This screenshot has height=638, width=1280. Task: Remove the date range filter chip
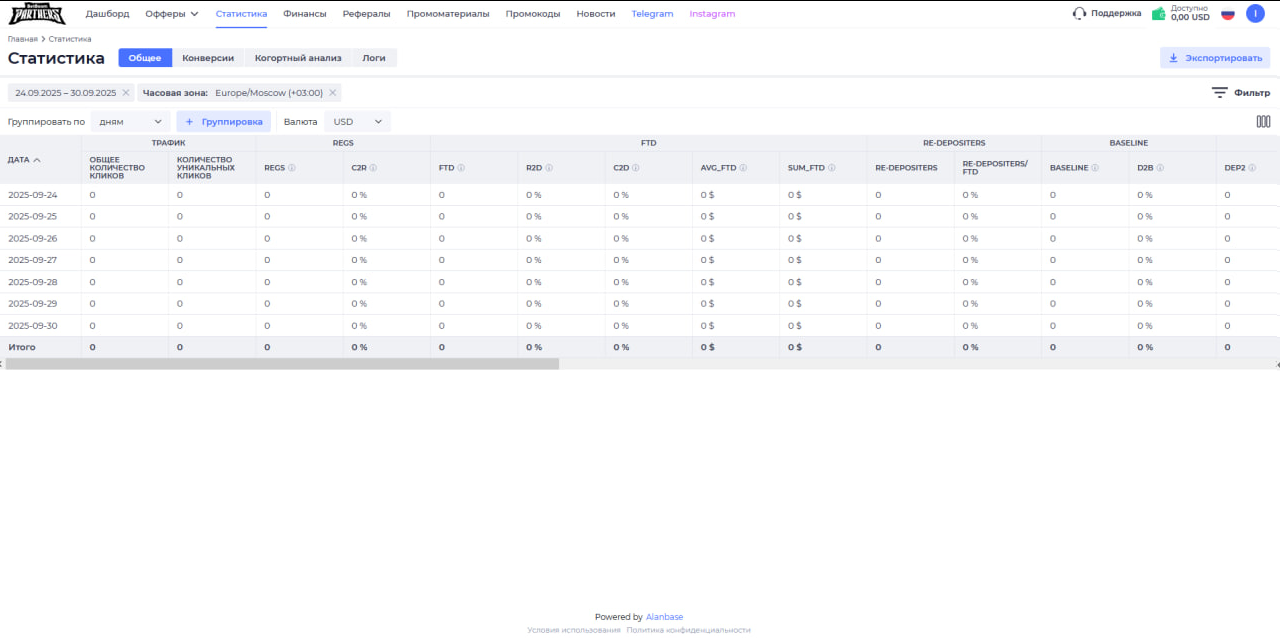point(126,93)
